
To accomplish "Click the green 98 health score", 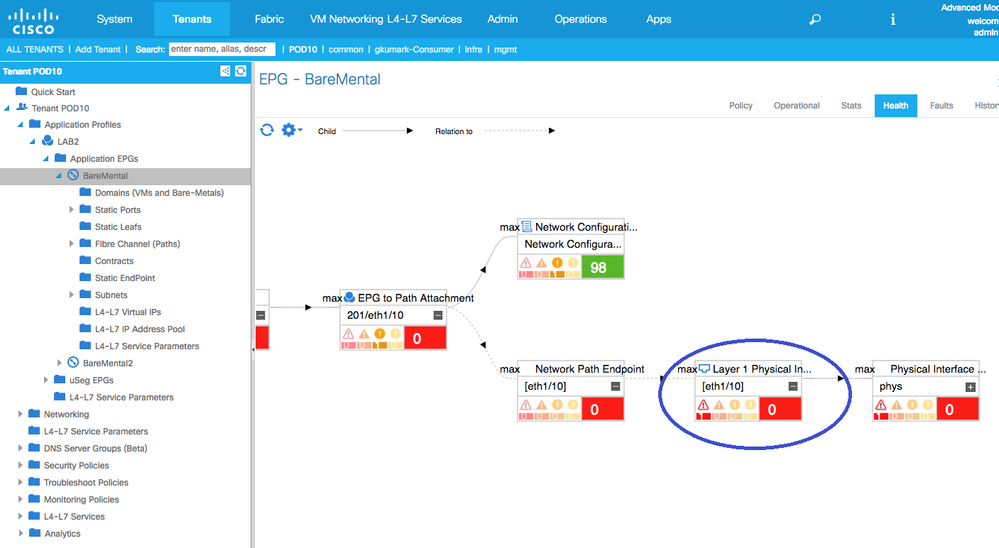I will pos(602,267).
